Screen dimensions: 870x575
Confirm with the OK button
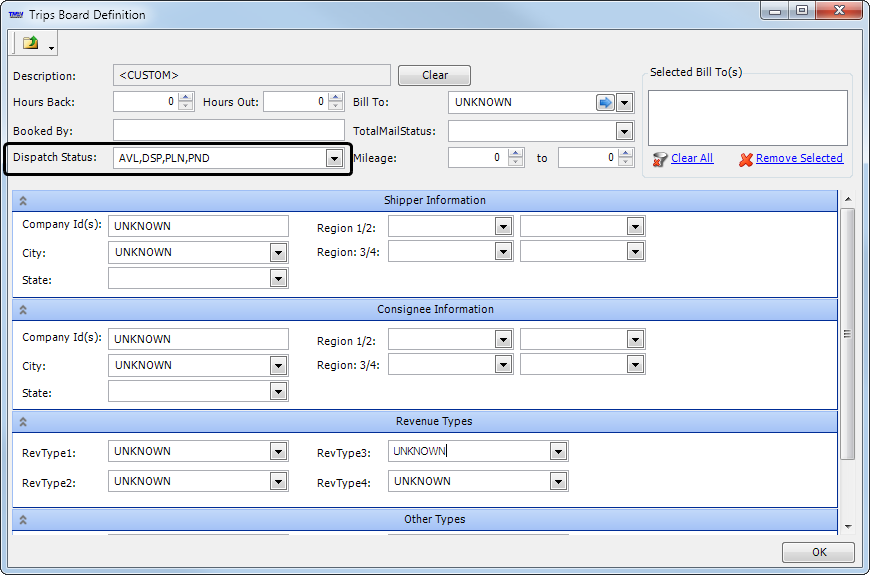click(818, 552)
